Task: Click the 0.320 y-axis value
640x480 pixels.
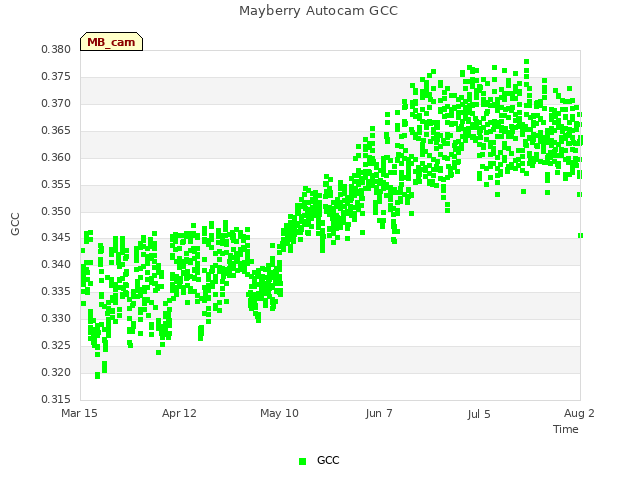Action: coord(56,372)
